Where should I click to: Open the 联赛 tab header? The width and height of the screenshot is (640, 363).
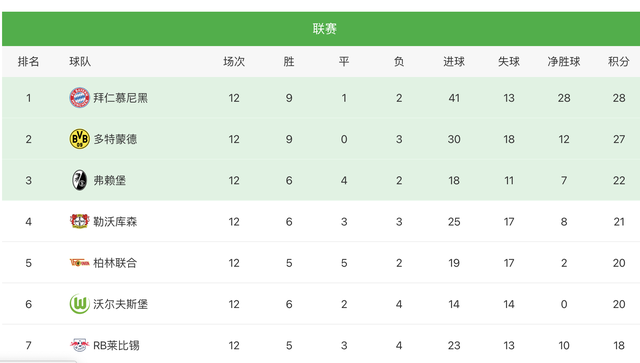(324, 29)
